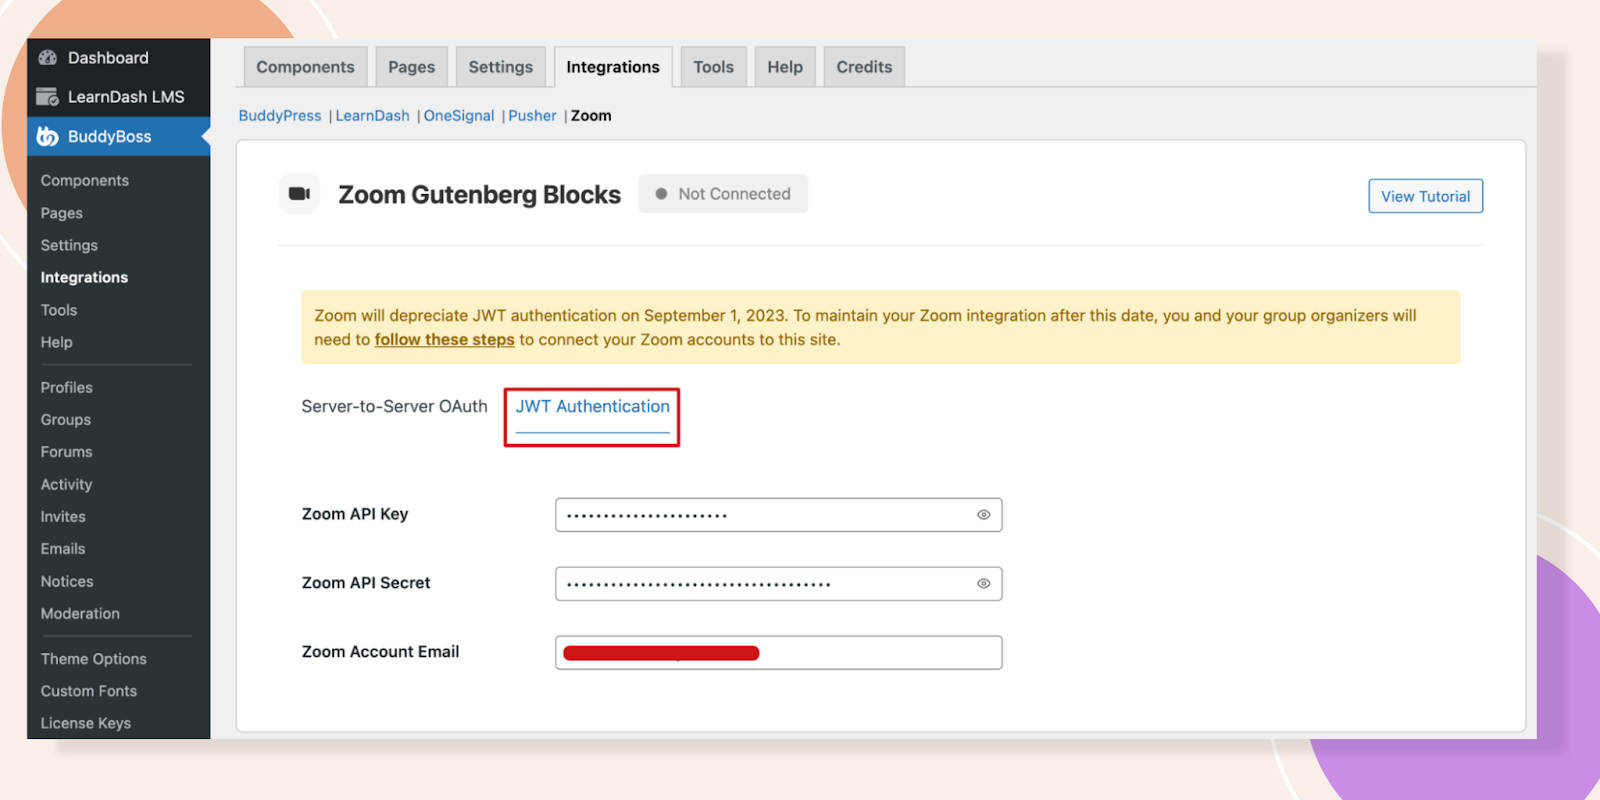Click the Not Connected status badge
Image resolution: width=1600 pixels, height=800 pixels.
[723, 194]
